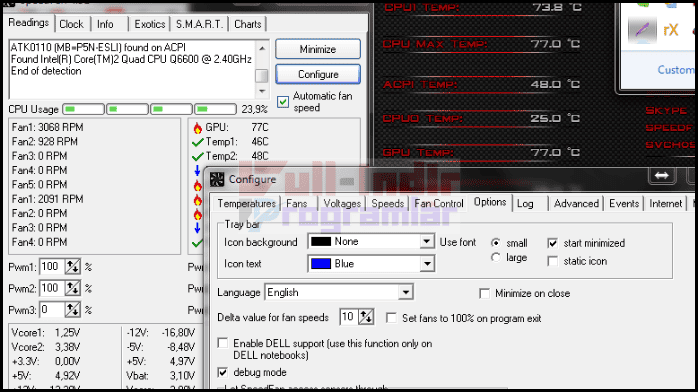Viewport: 698px width, 392px height.
Task: Click the Vbat 3,10V reading
Action: (x=161, y=376)
